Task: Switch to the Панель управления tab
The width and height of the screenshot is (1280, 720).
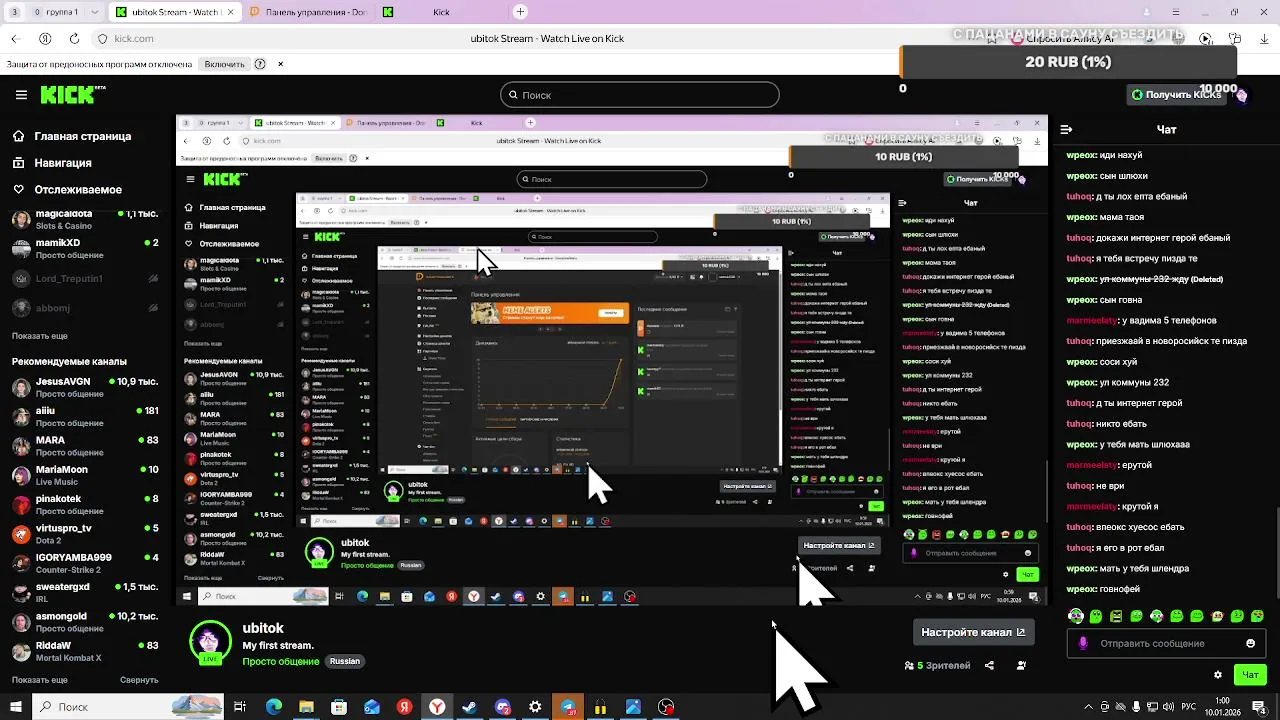Action: (x=307, y=12)
